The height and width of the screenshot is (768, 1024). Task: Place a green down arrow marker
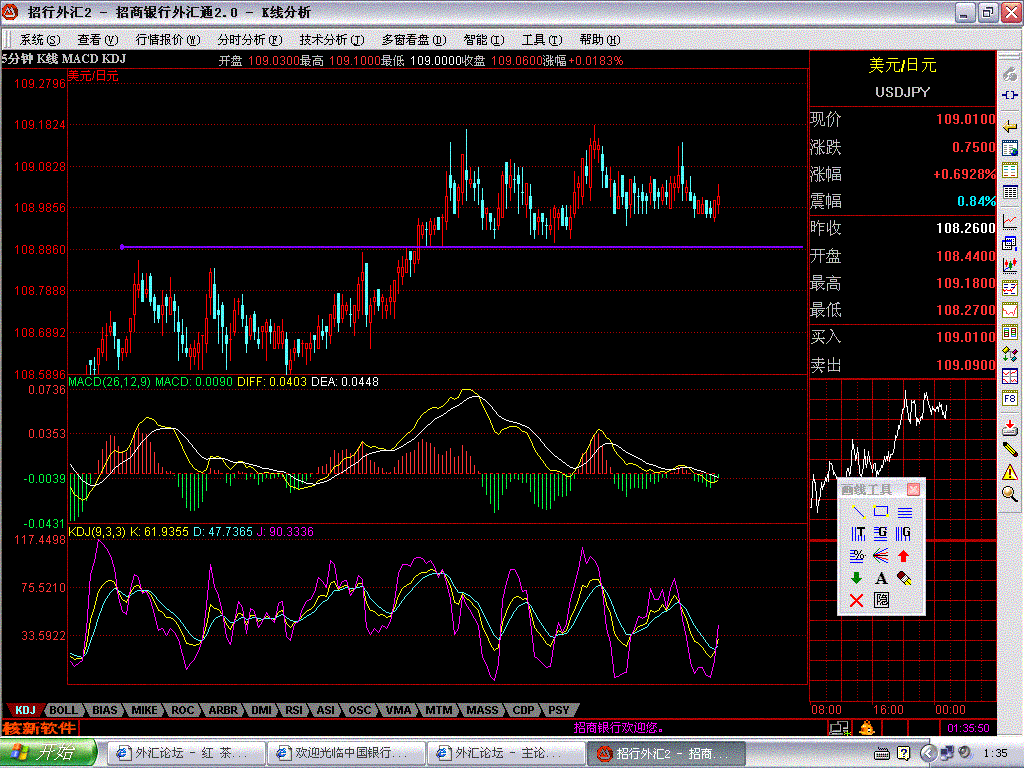[x=857, y=578]
